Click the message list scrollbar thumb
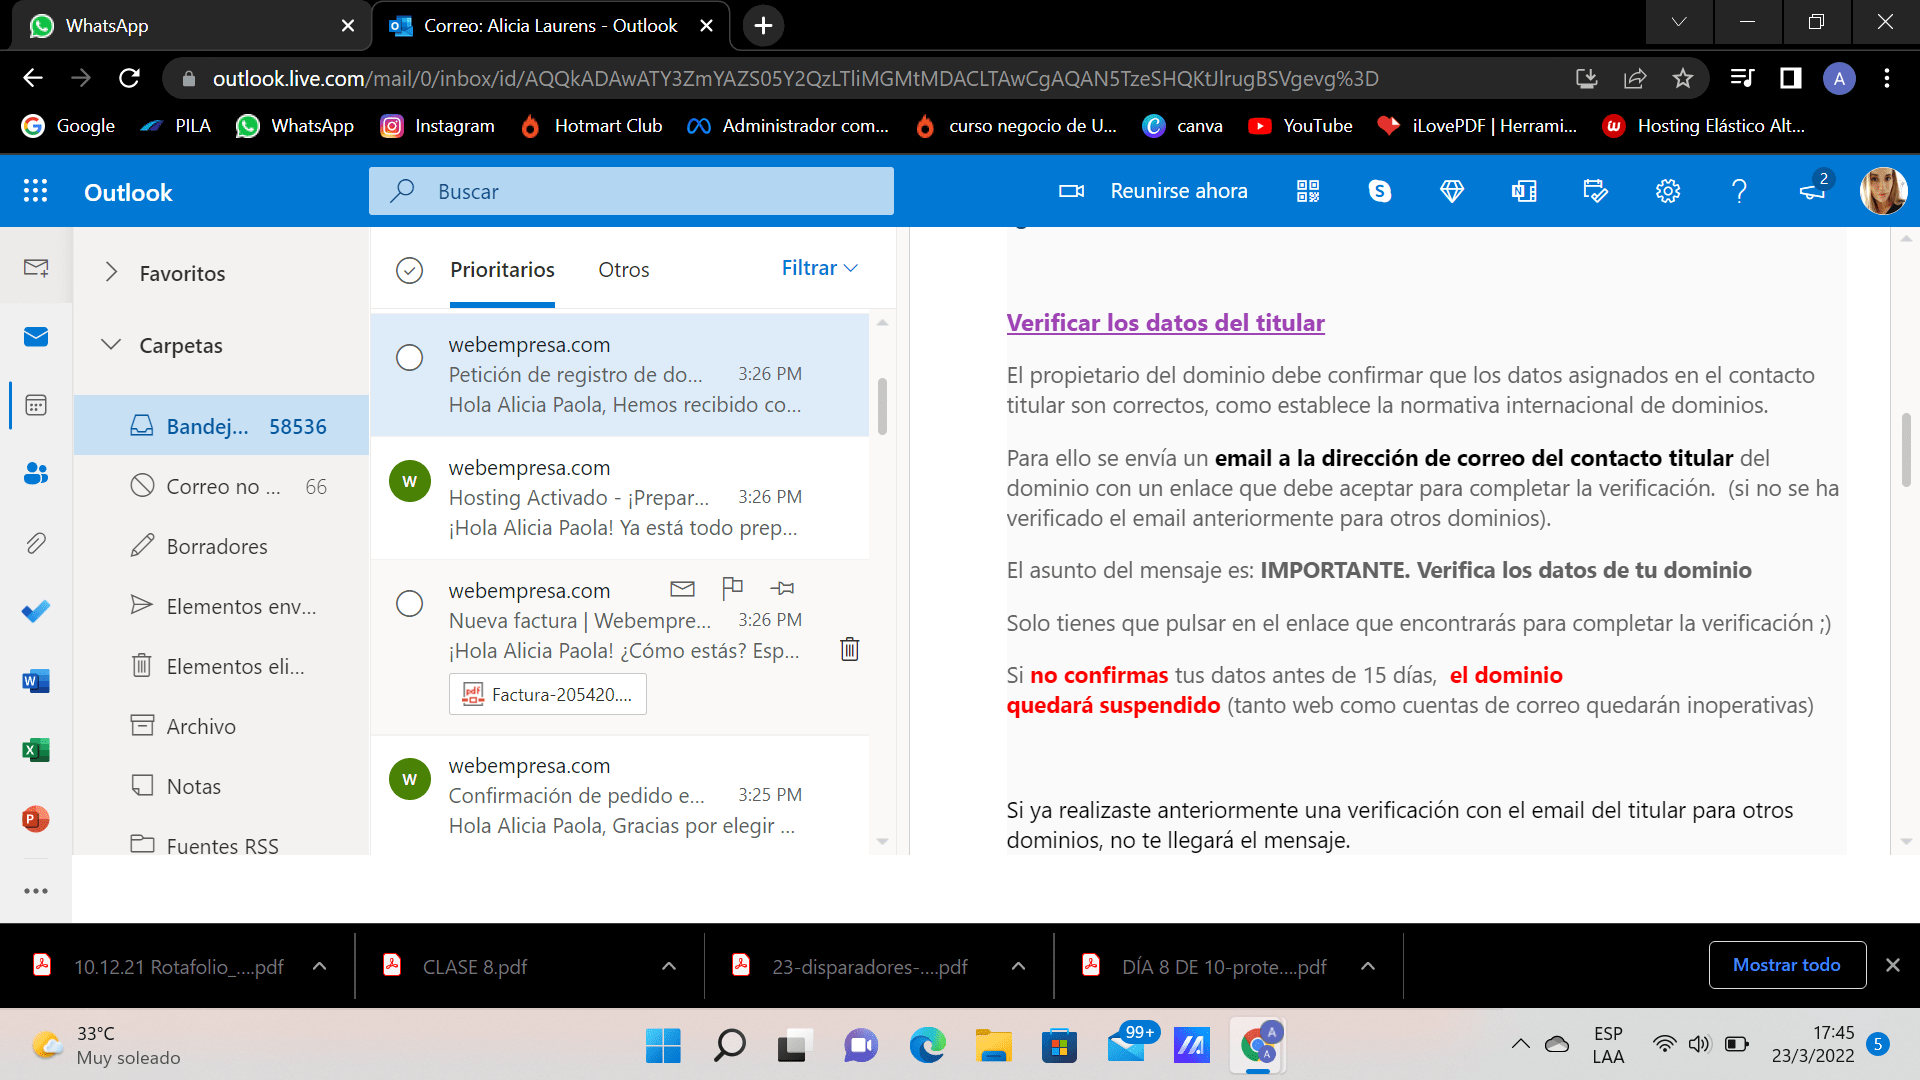 point(882,406)
